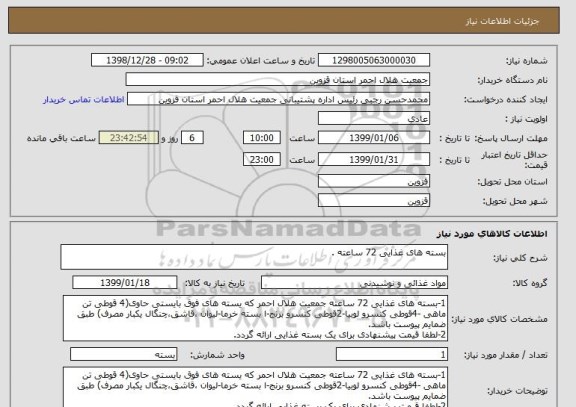This screenshot has width=576, height=407.
Task: Click the label اولویت نیاز
Action: click(526, 119)
